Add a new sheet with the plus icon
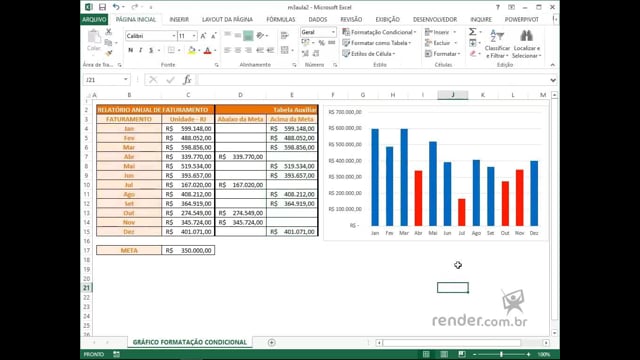Image resolution: width=640 pixels, height=360 pixels. tap(271, 342)
